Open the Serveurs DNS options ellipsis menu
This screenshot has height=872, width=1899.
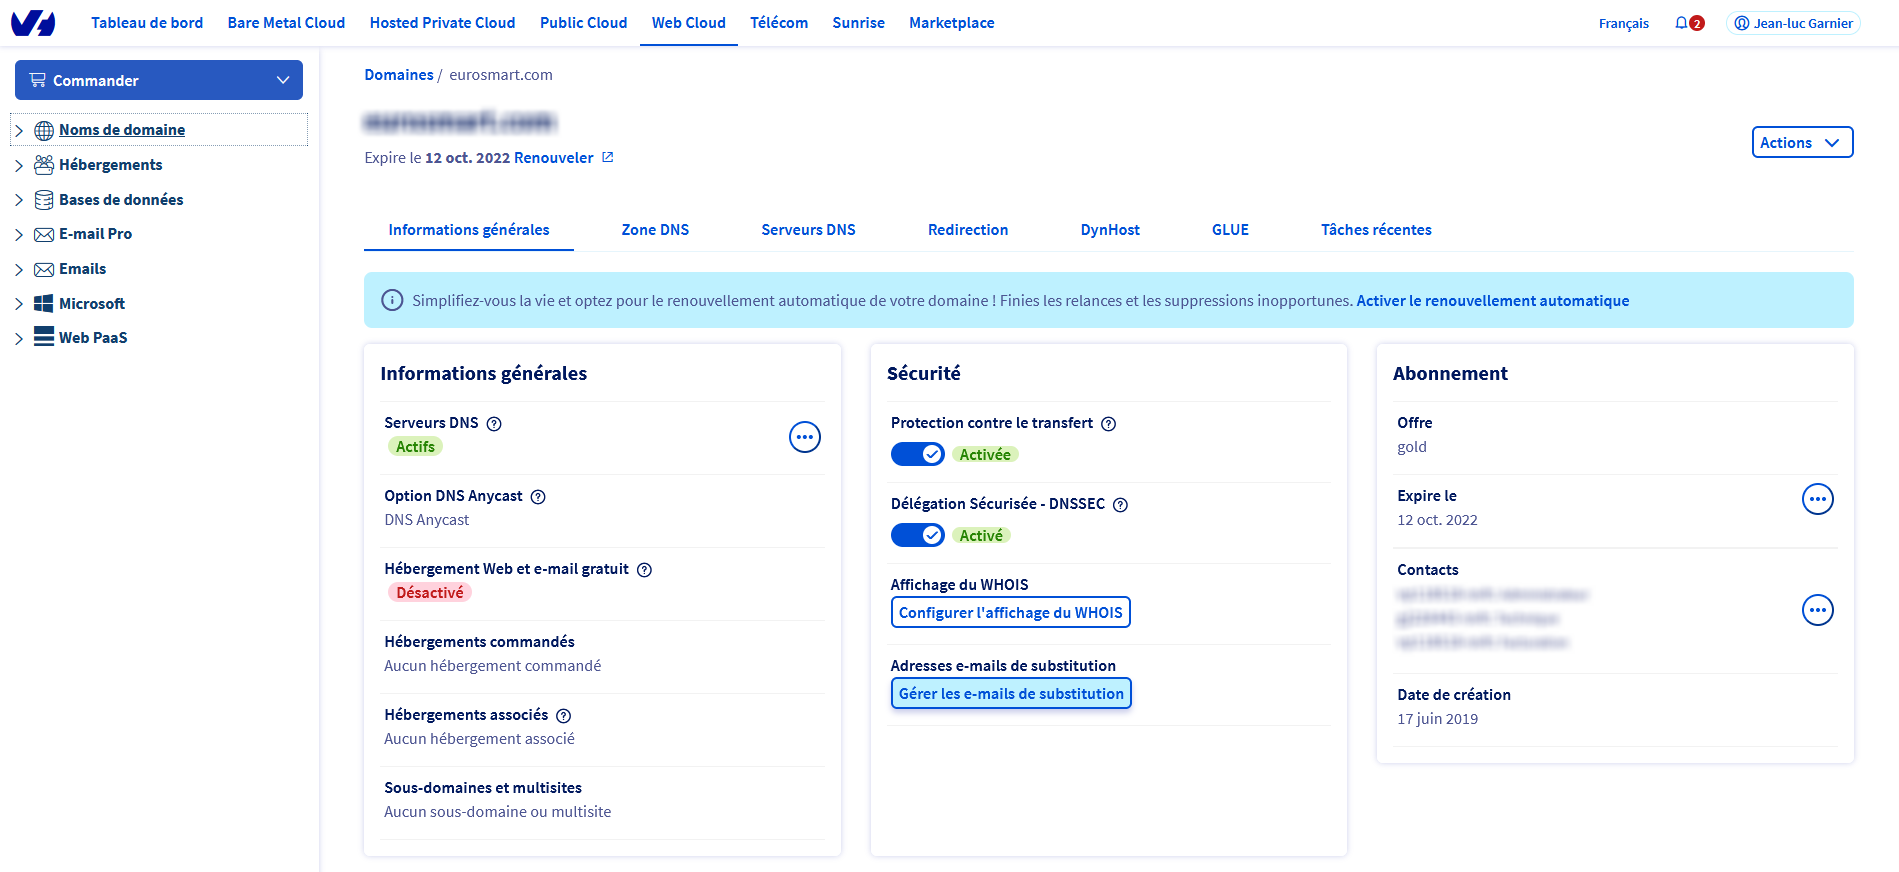click(805, 437)
